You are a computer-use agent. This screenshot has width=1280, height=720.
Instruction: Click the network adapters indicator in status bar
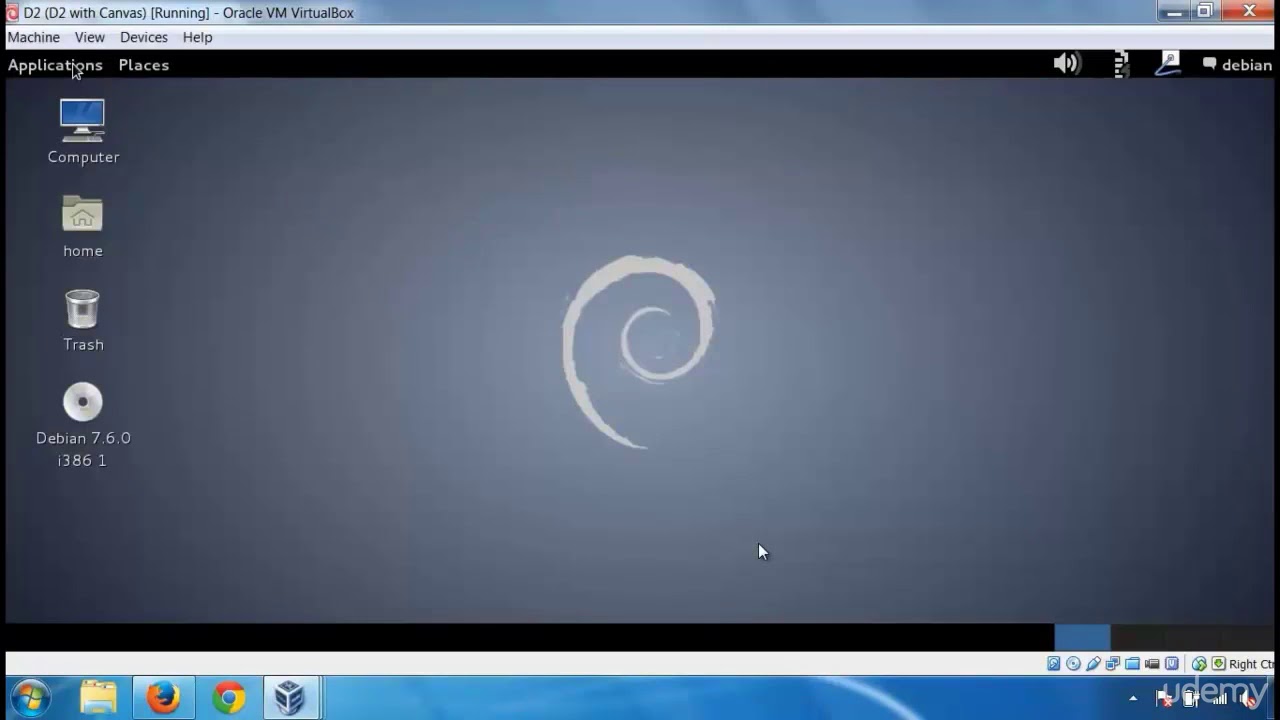(1112, 663)
